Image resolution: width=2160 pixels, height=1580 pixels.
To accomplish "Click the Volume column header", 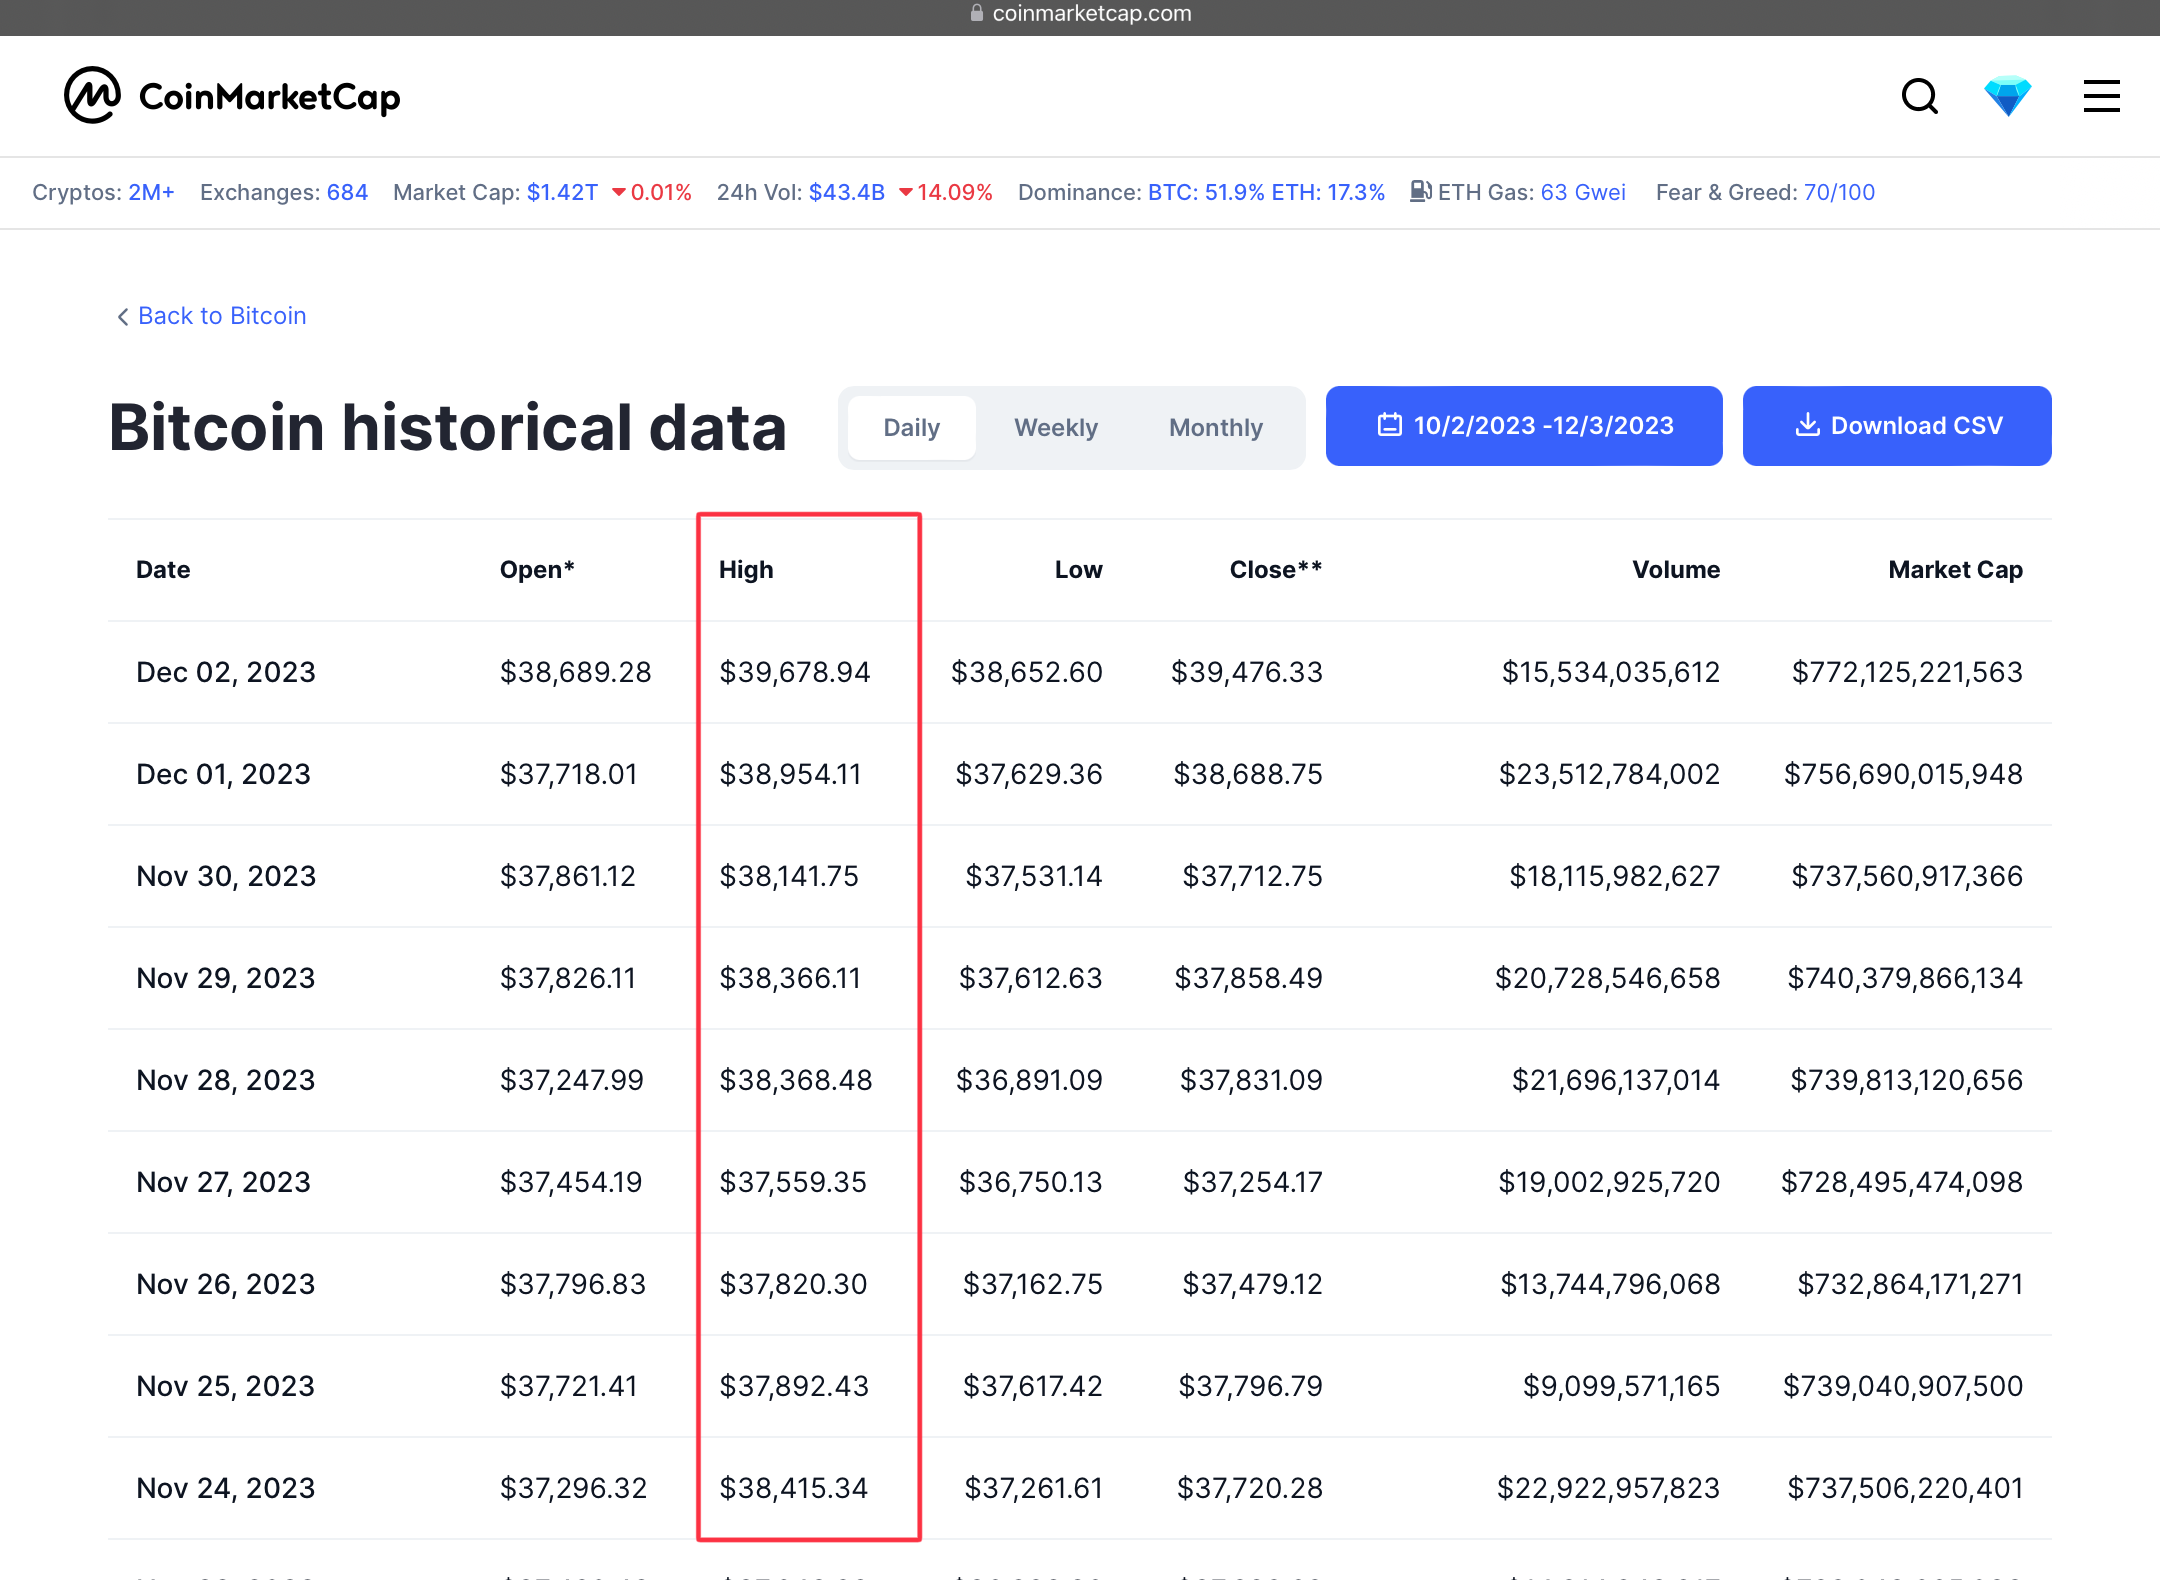I will tap(1676, 570).
